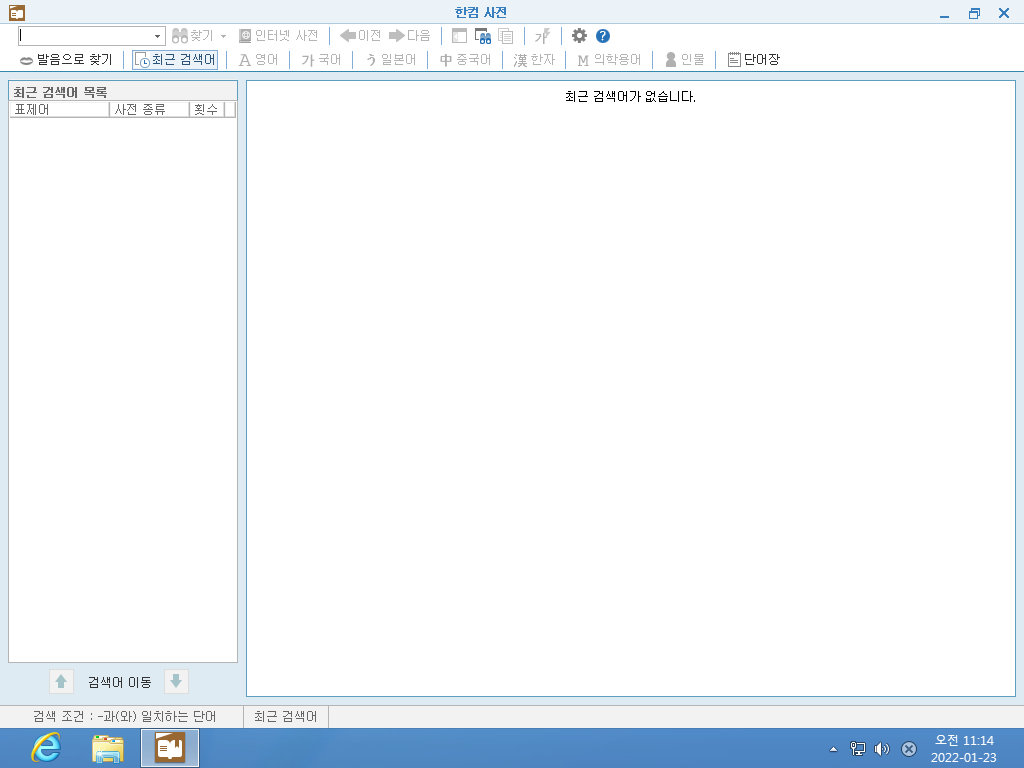Click 최근 검색어 status bar entry
1024x768 pixels.
[285, 716]
